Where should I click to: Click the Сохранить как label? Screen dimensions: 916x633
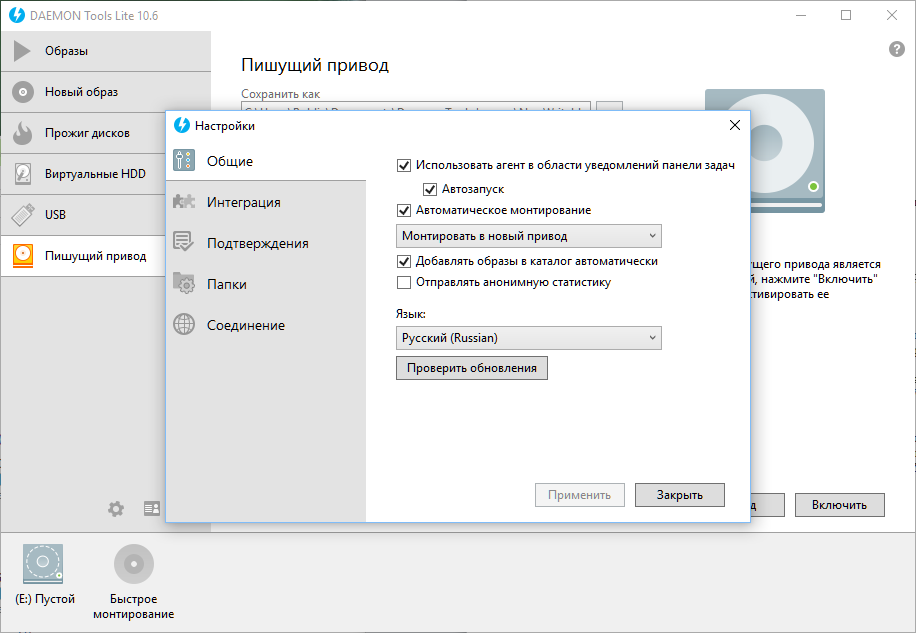(x=280, y=94)
